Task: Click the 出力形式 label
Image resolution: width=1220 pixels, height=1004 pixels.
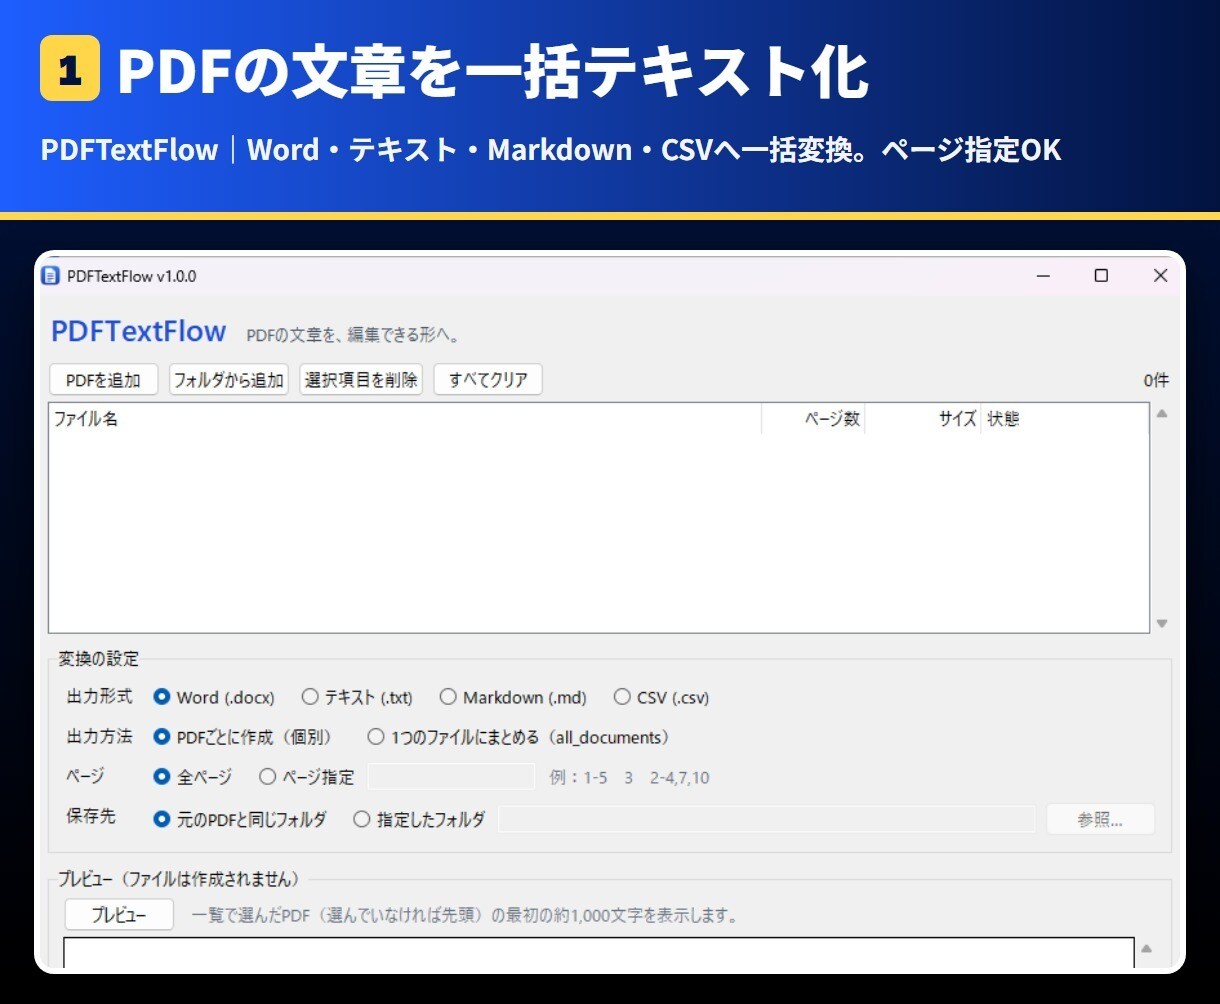Action: (x=99, y=697)
